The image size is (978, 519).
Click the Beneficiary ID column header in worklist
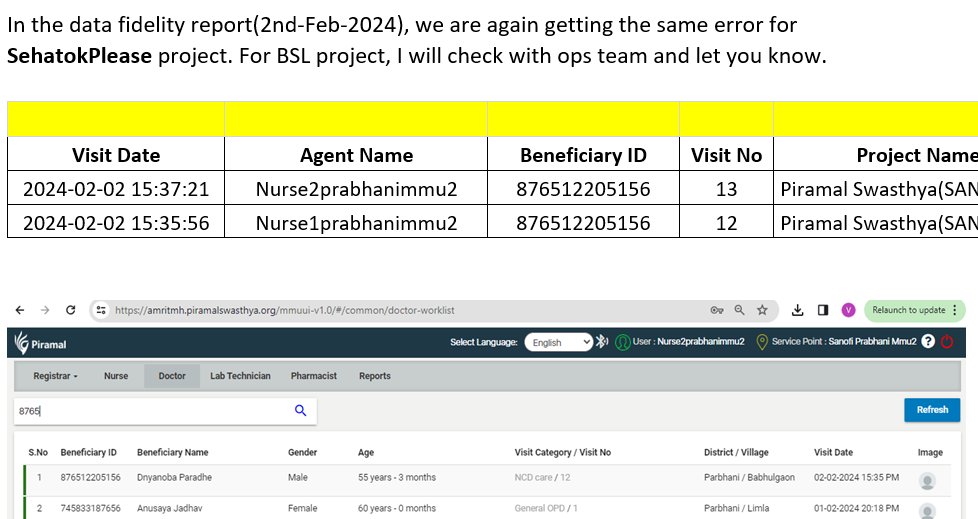point(89,452)
